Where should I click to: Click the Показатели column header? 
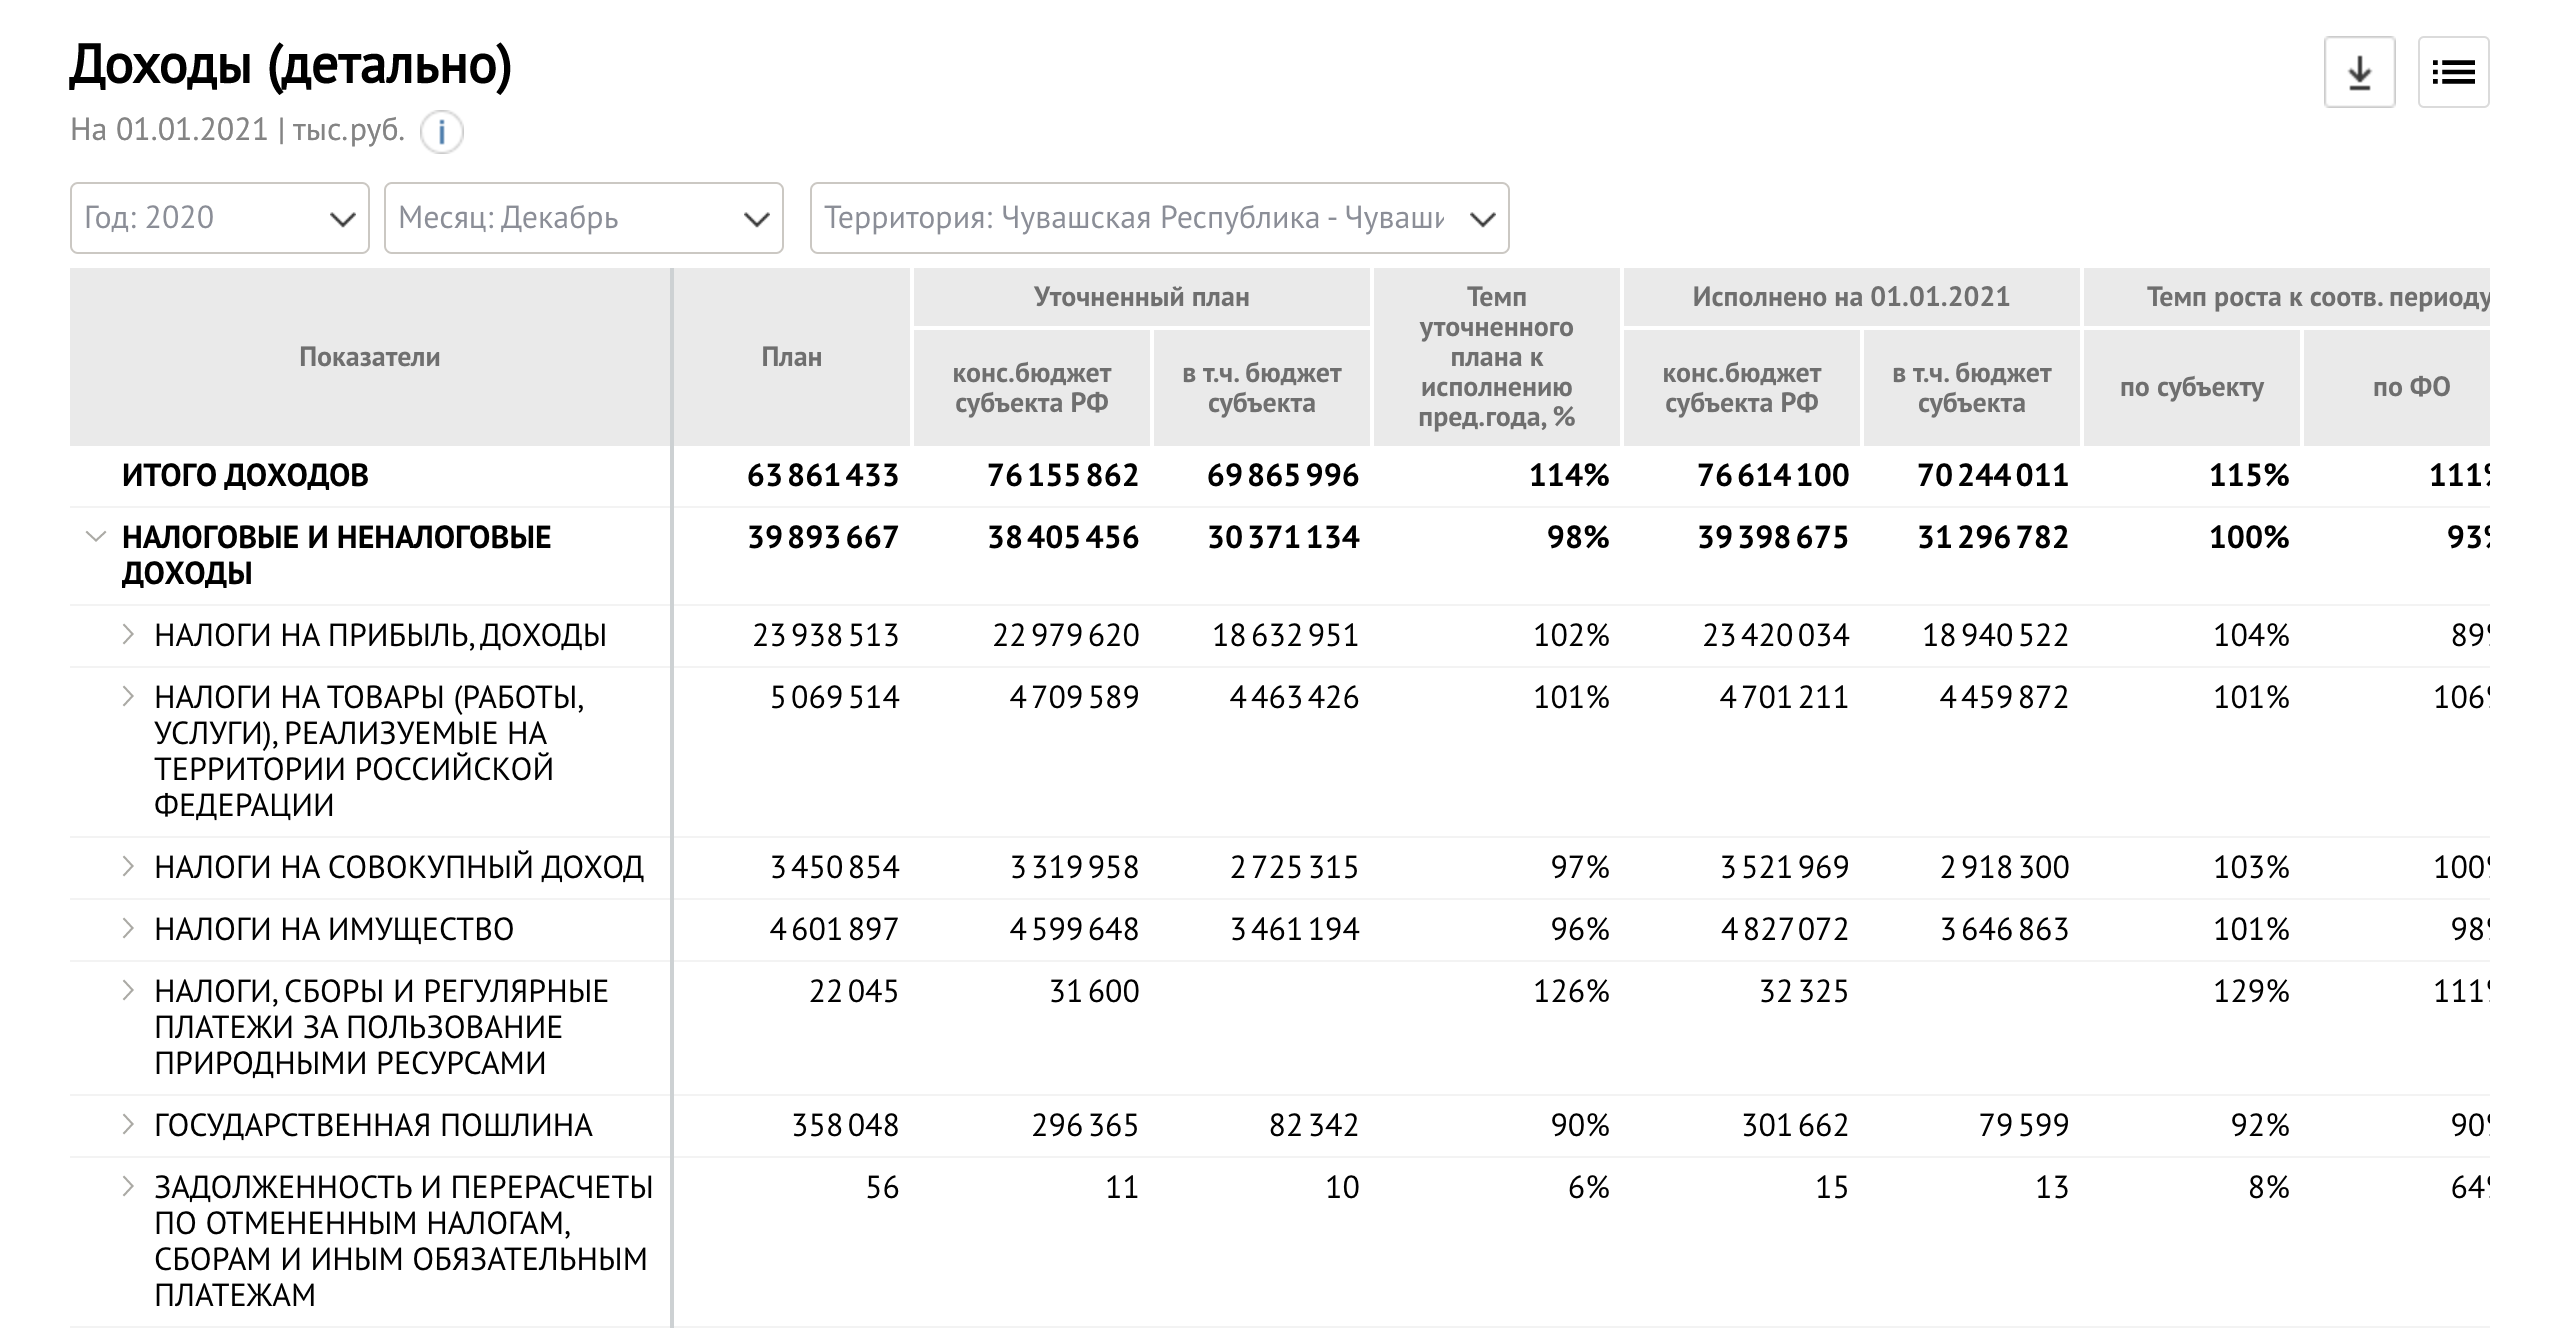pyautogui.click(x=370, y=357)
